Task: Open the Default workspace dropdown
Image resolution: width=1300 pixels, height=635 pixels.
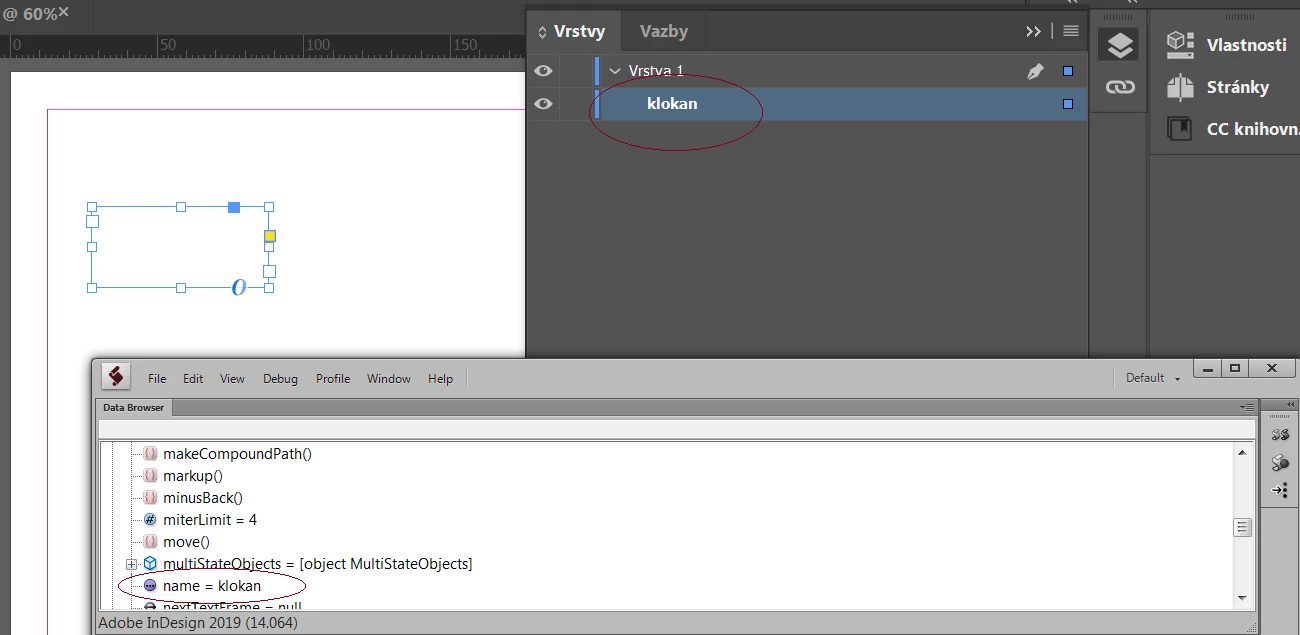Action: 1153,378
